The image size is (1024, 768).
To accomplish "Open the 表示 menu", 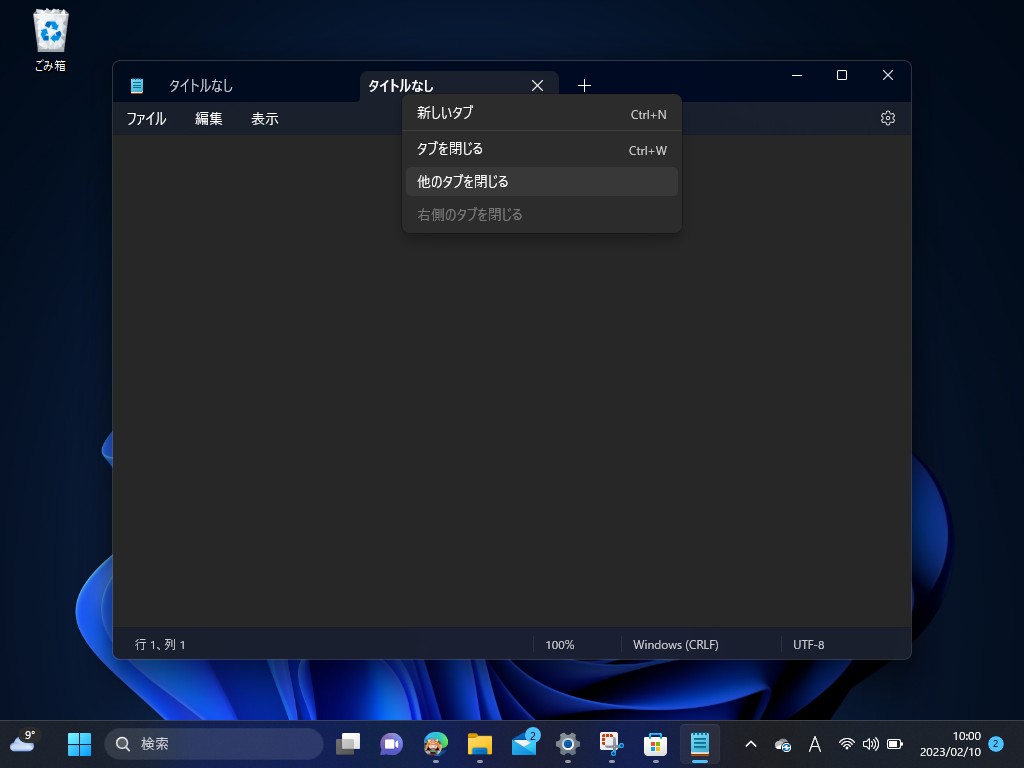I will pos(264,118).
